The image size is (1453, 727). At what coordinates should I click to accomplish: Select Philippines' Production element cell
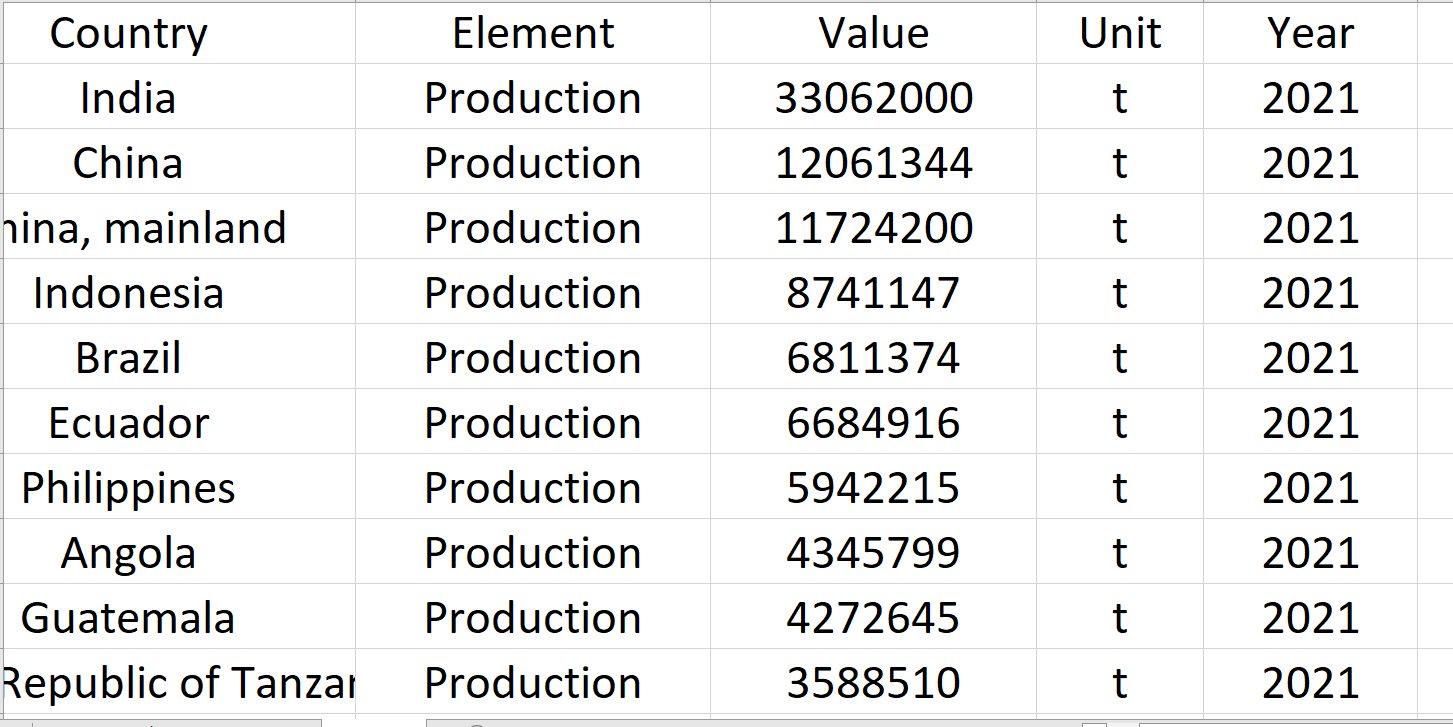point(533,487)
